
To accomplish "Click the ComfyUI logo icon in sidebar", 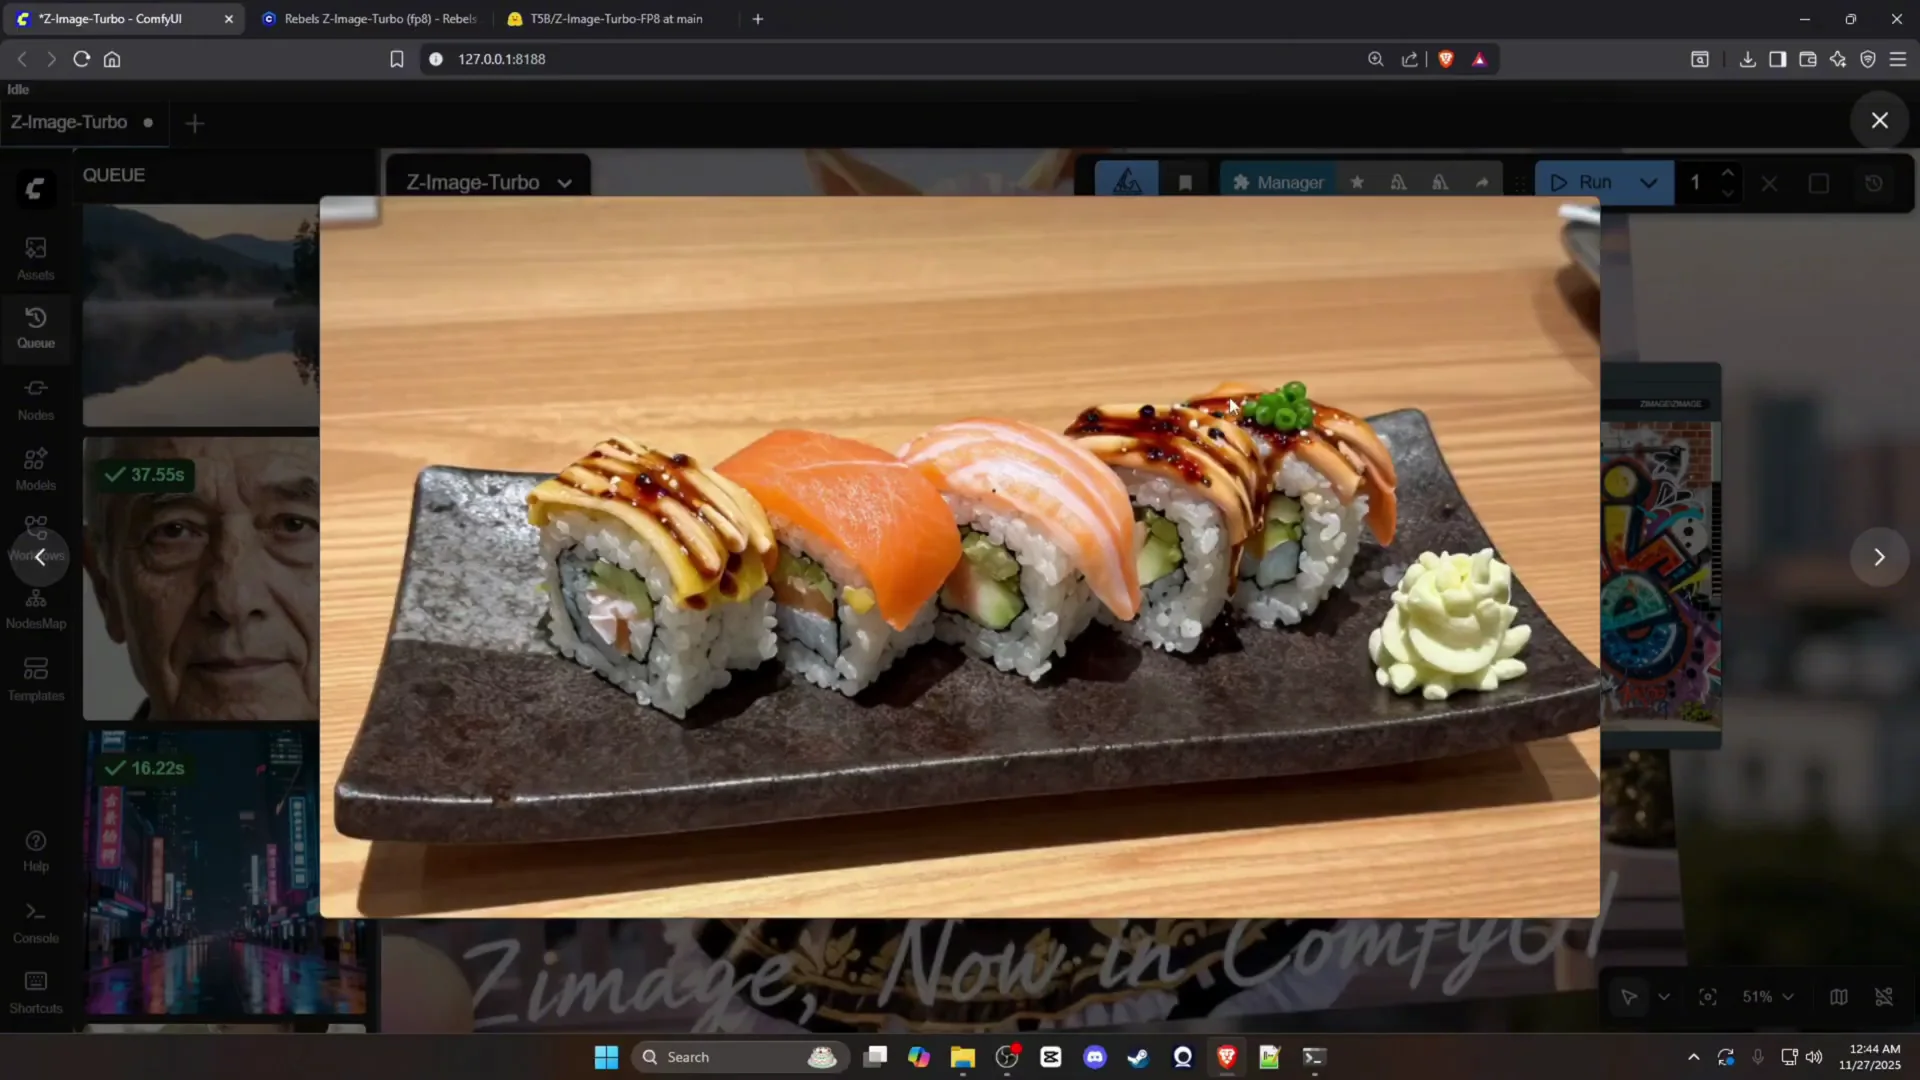I will tap(35, 189).
